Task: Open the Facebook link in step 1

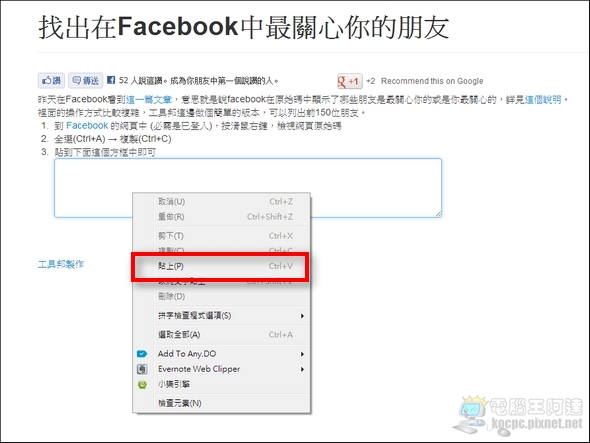Action: point(87,126)
